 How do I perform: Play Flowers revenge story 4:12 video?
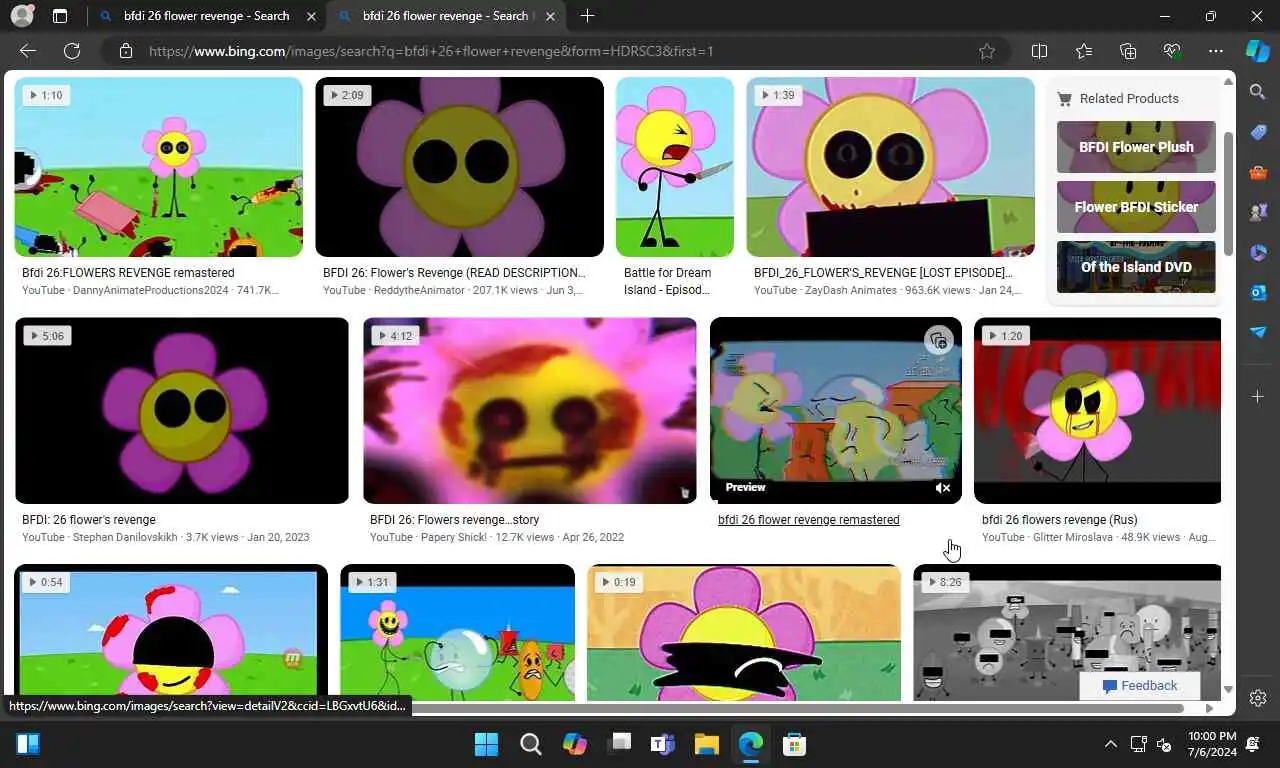[529, 411]
